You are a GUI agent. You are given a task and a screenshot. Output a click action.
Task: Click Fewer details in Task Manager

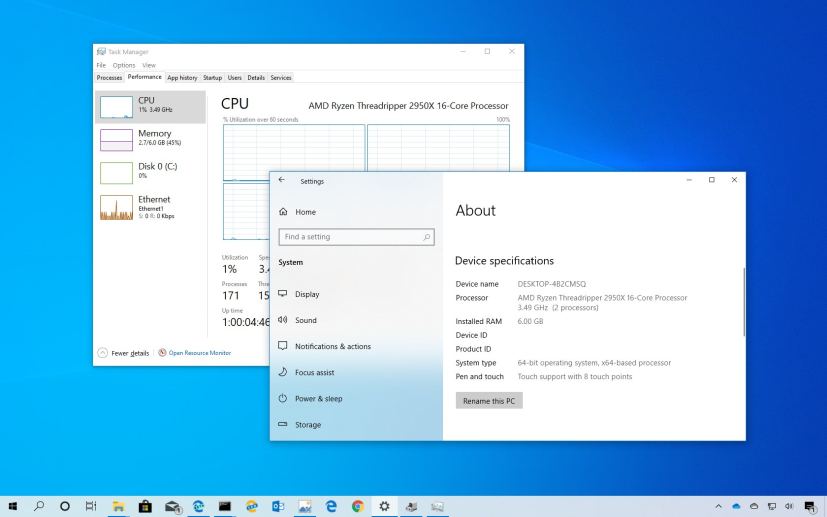[123, 353]
